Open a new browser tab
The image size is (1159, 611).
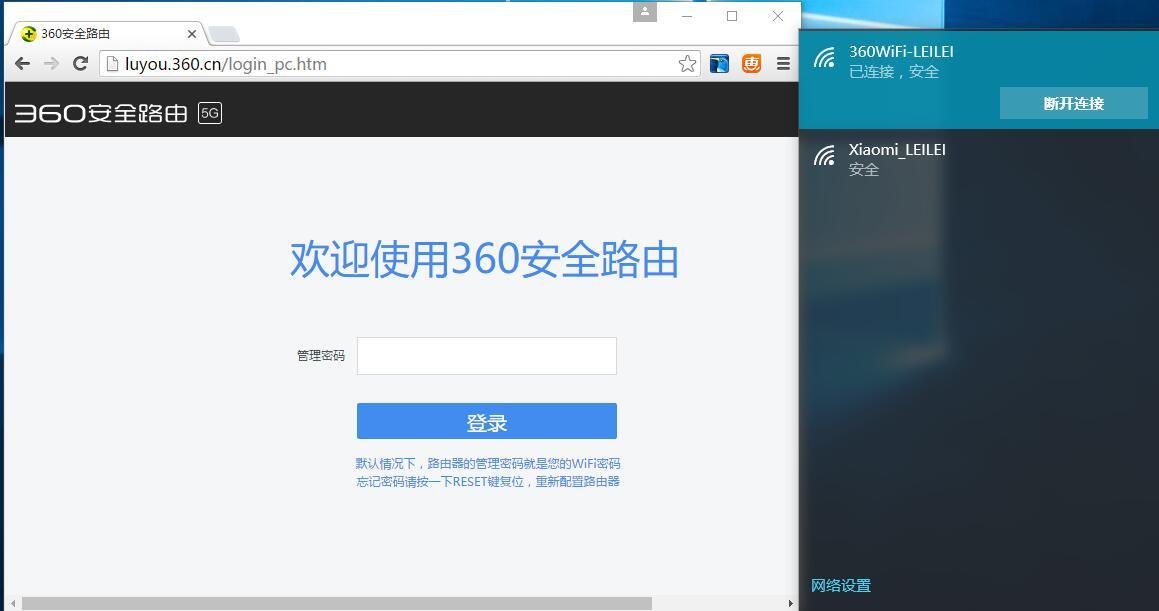[x=224, y=33]
